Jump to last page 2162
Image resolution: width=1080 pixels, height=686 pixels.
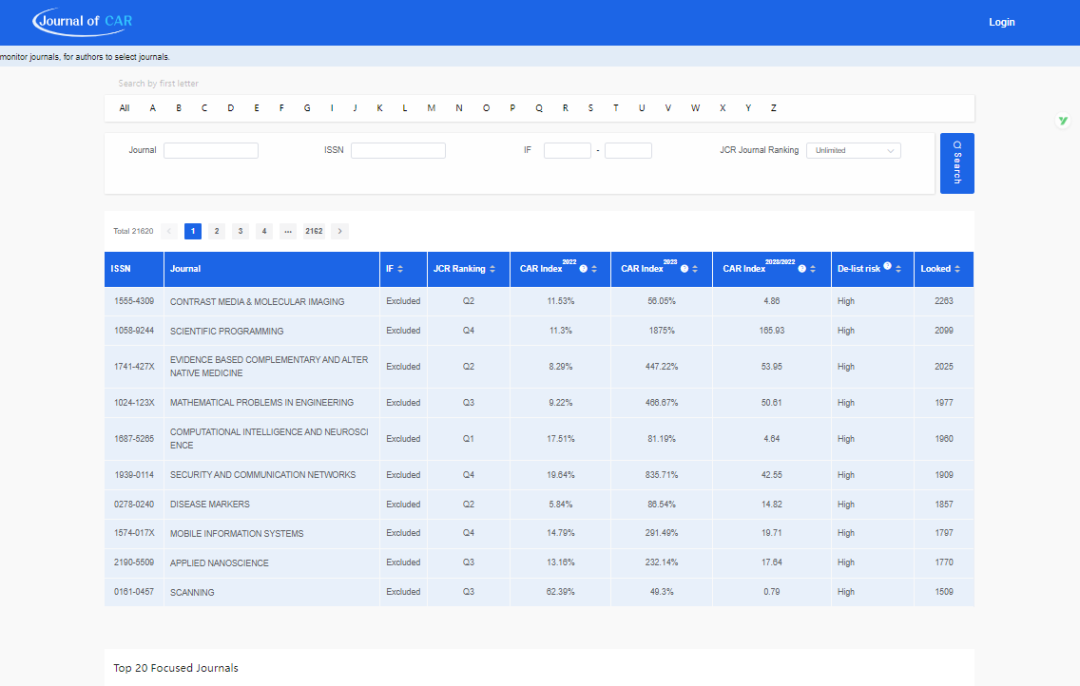[314, 231]
